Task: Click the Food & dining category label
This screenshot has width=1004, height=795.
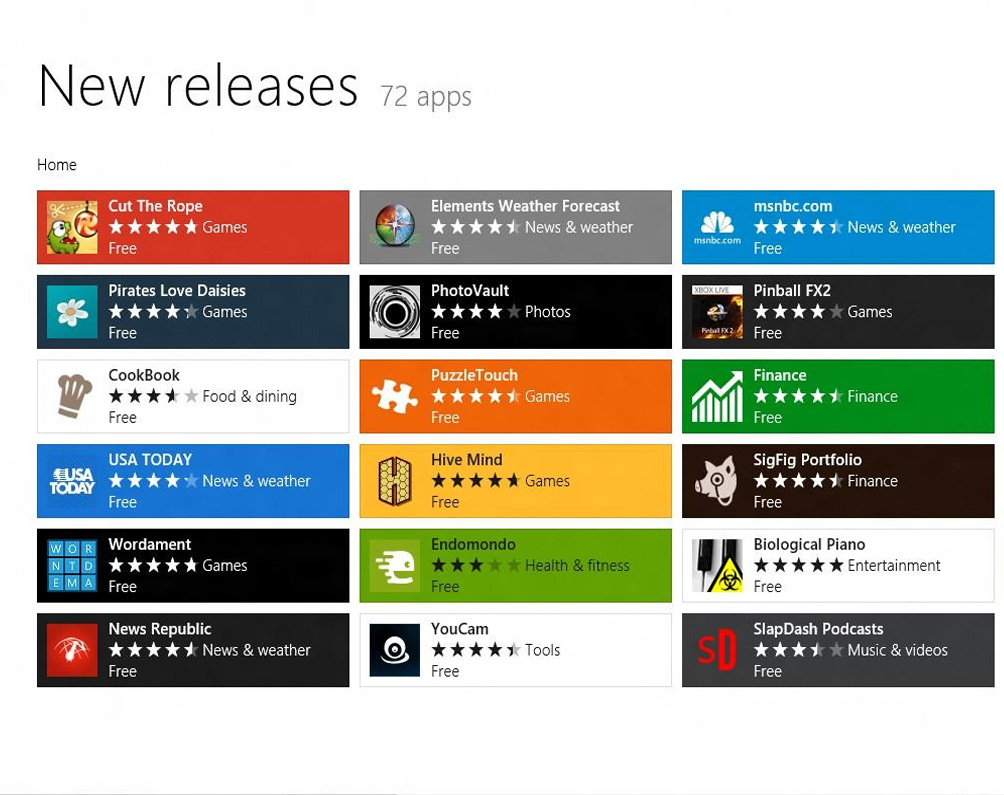Action: point(250,396)
